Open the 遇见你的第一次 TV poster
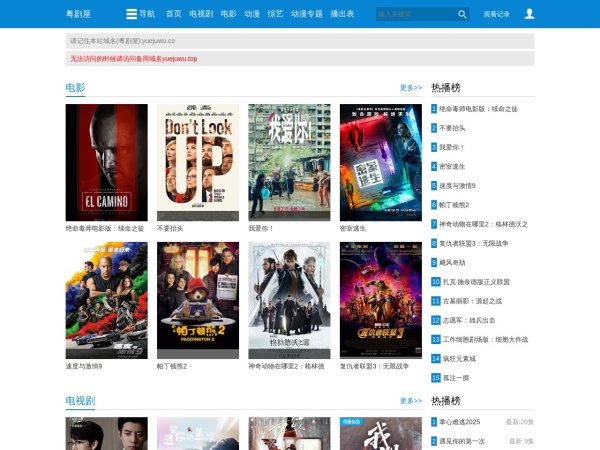This screenshot has width=600, height=450. coord(198,434)
